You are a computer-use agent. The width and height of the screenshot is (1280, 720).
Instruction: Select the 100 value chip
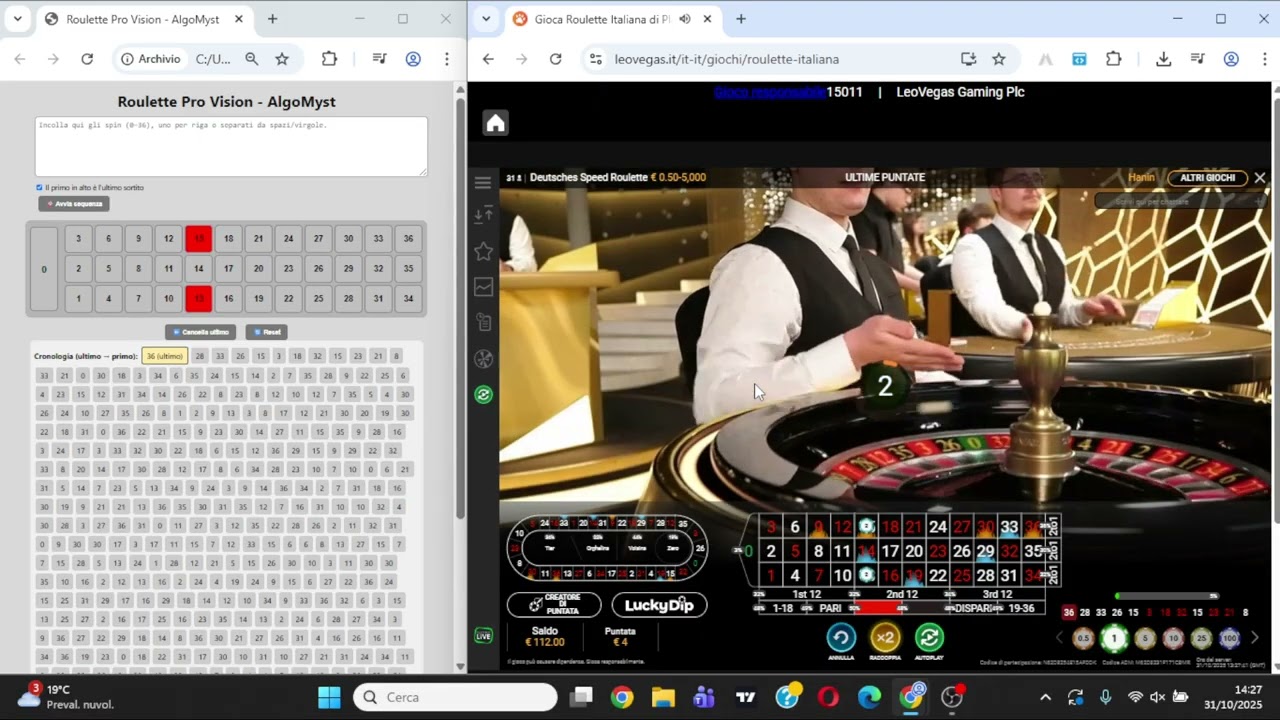(x=1229, y=638)
